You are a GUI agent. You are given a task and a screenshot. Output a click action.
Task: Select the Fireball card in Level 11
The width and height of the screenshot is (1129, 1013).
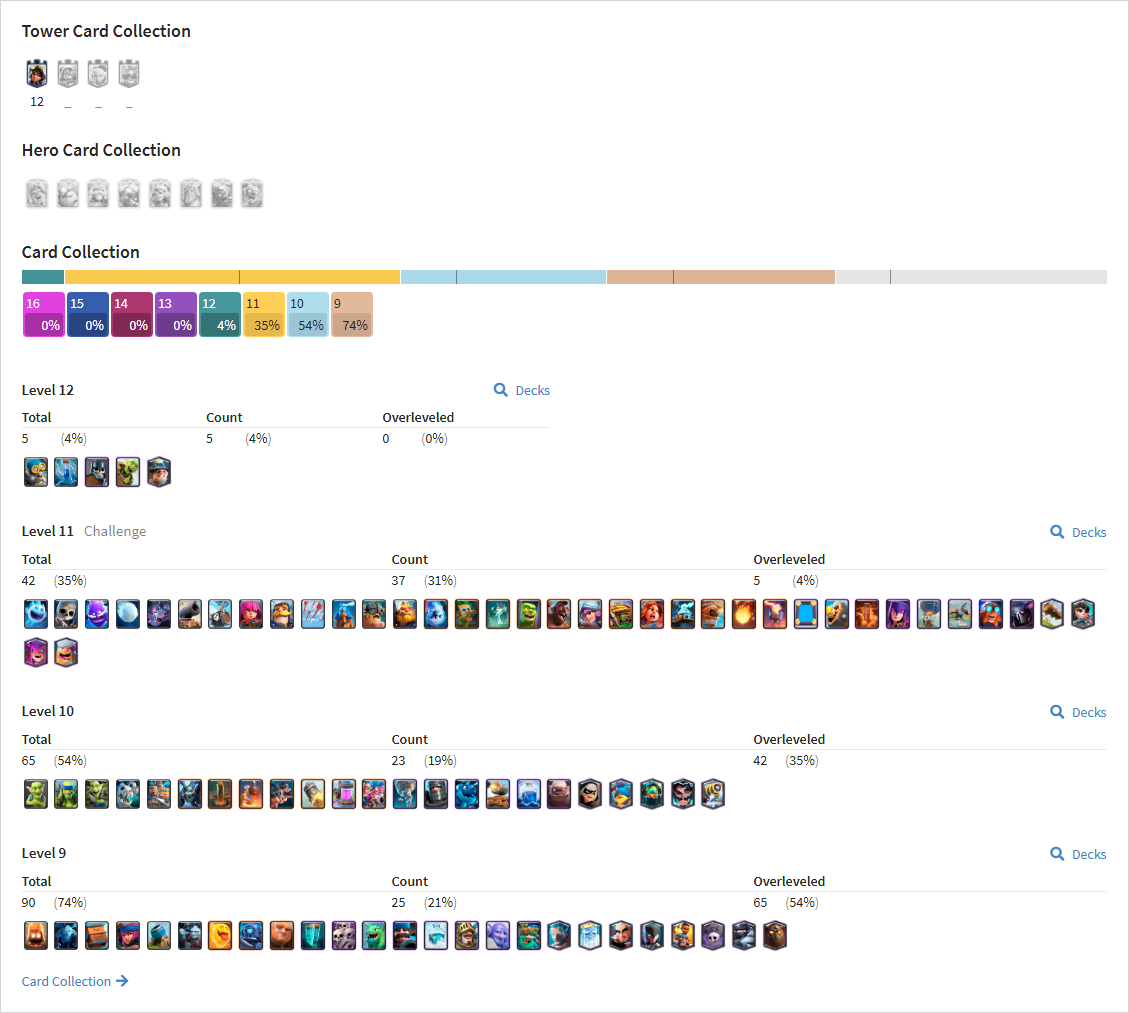coord(744,613)
